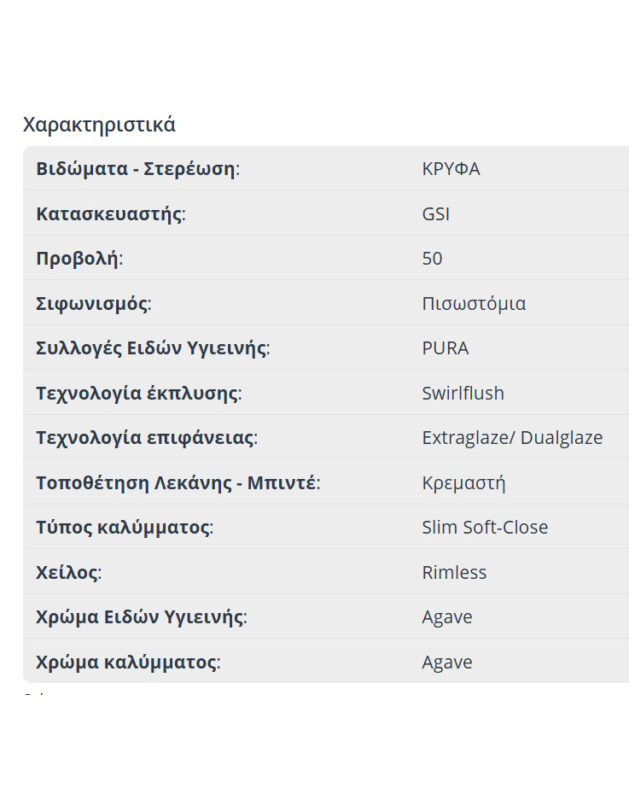Click the projection value 50
The image size is (629, 800).
432,259
